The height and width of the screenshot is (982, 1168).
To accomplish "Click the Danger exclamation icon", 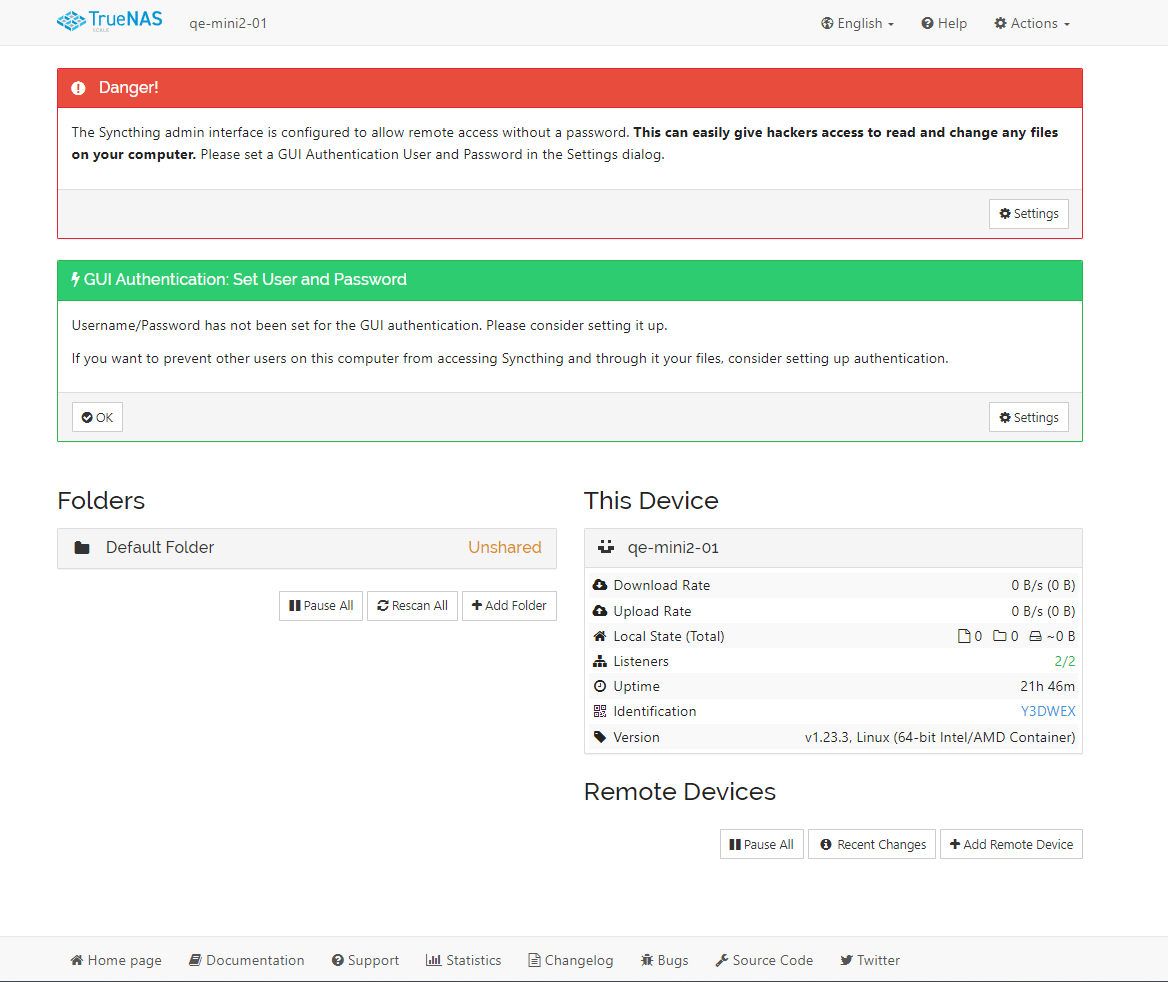I will pos(78,88).
